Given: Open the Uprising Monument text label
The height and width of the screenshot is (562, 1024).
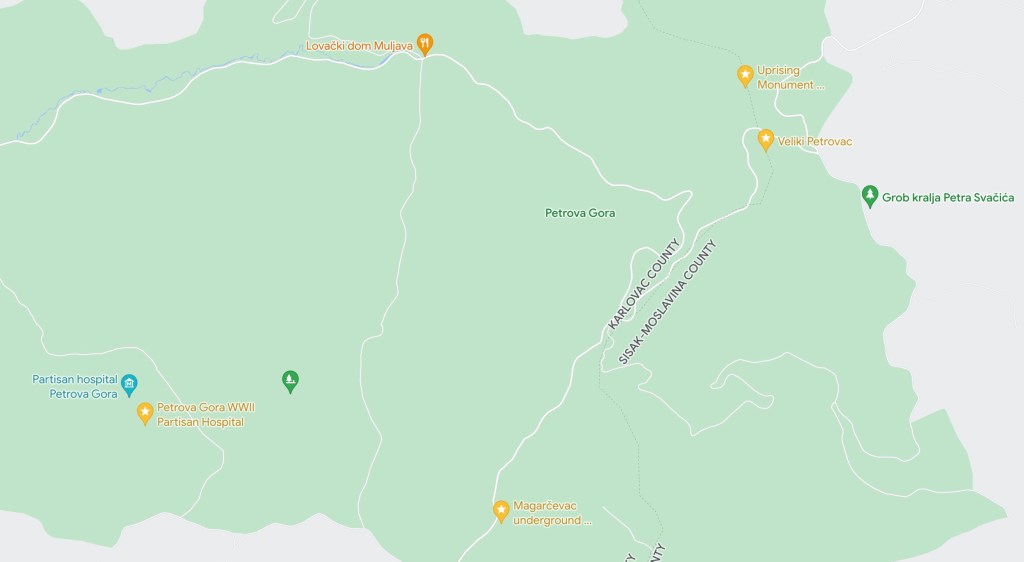Looking at the screenshot, I should point(790,77).
